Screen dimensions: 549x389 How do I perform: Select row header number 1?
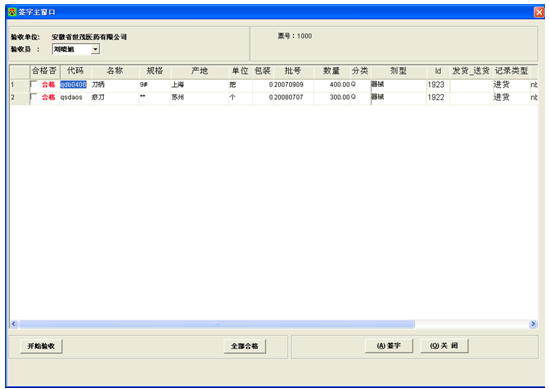[x=20, y=85]
